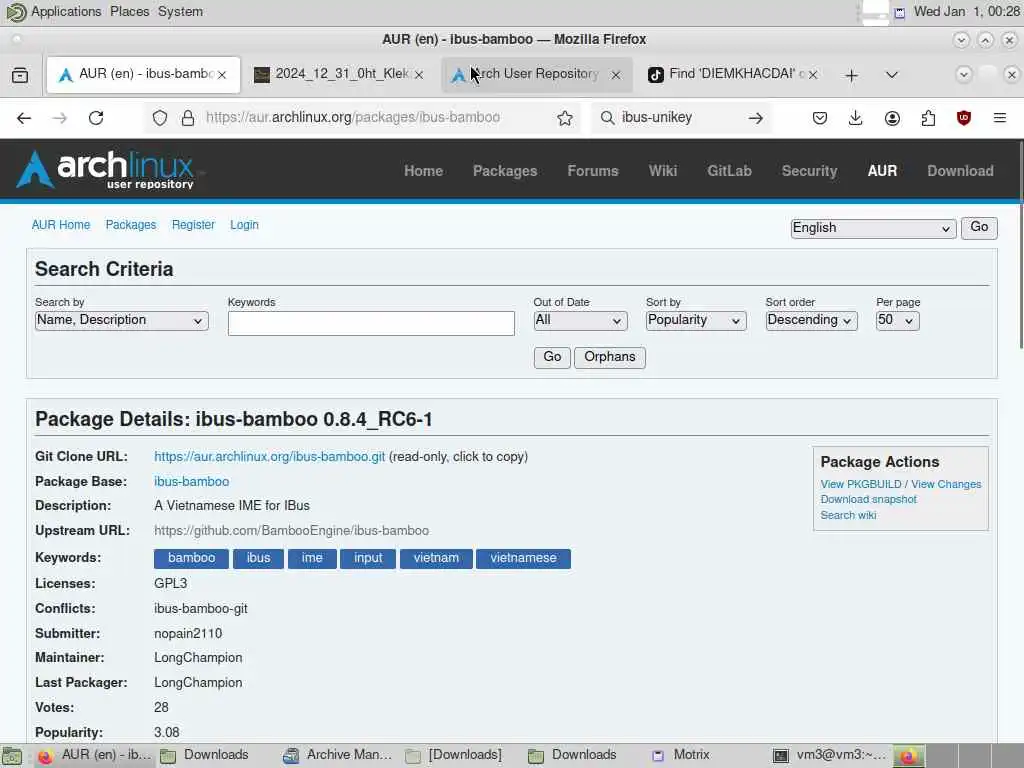
Task: Open the Register link
Action: pos(193,225)
